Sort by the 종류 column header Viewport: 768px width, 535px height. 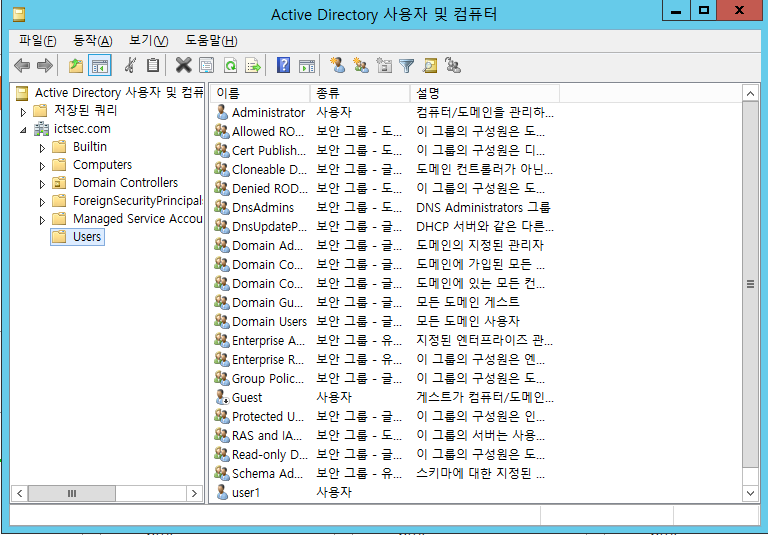click(x=360, y=93)
